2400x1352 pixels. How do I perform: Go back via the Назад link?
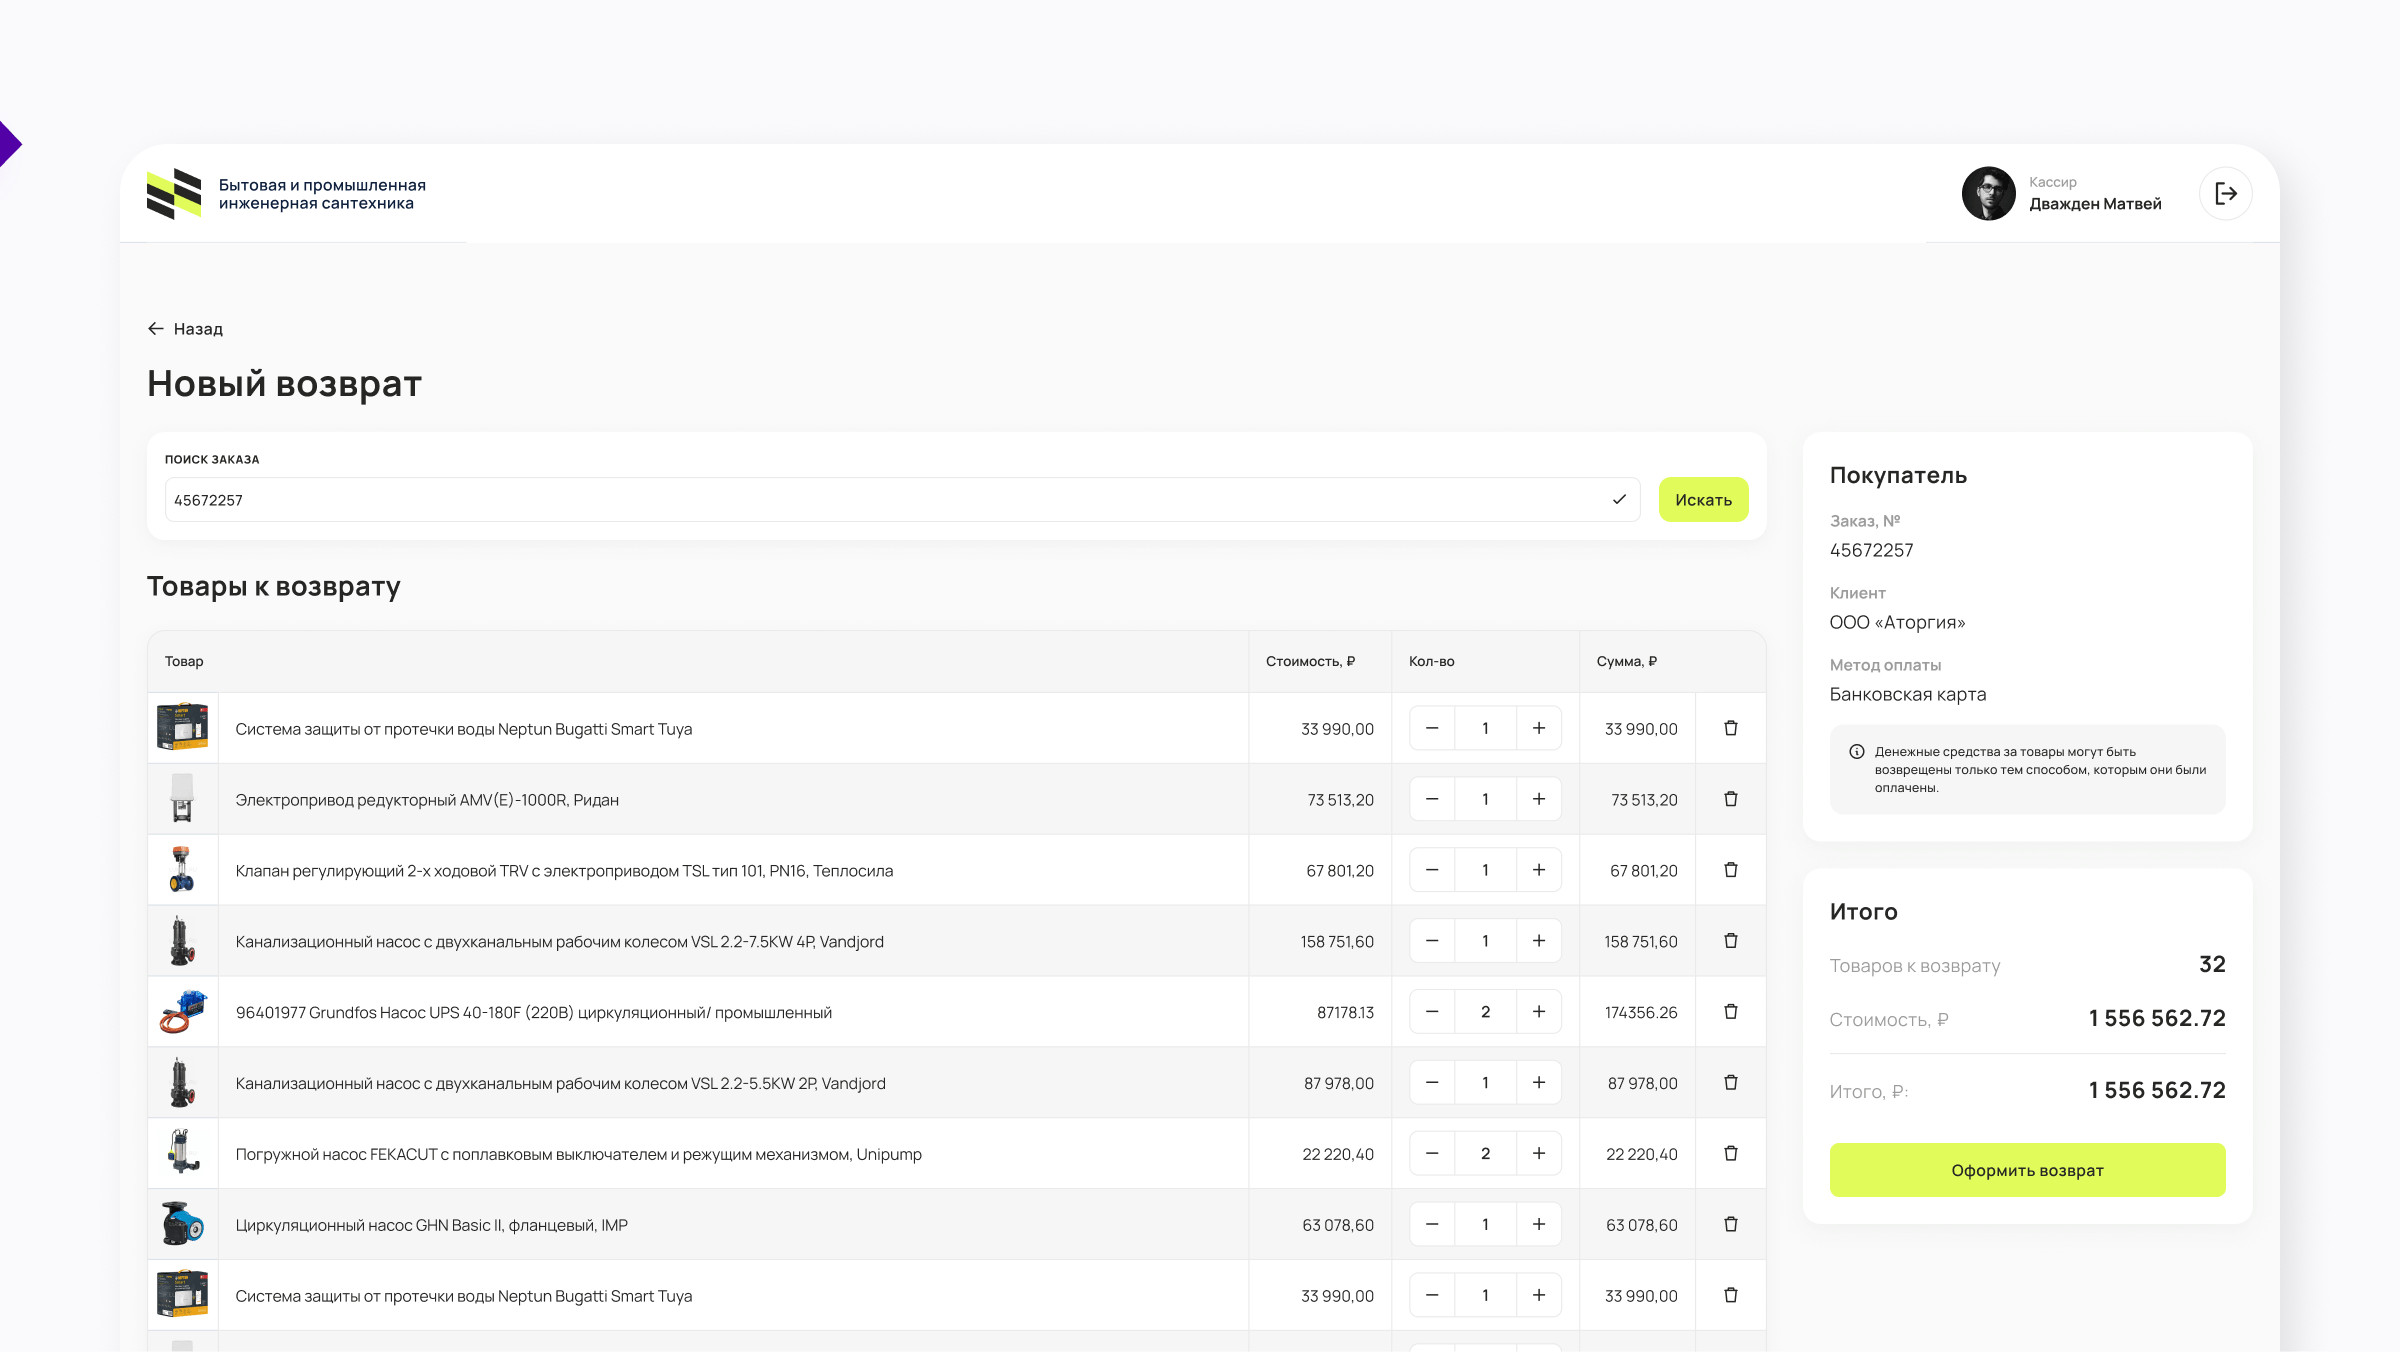click(198, 329)
